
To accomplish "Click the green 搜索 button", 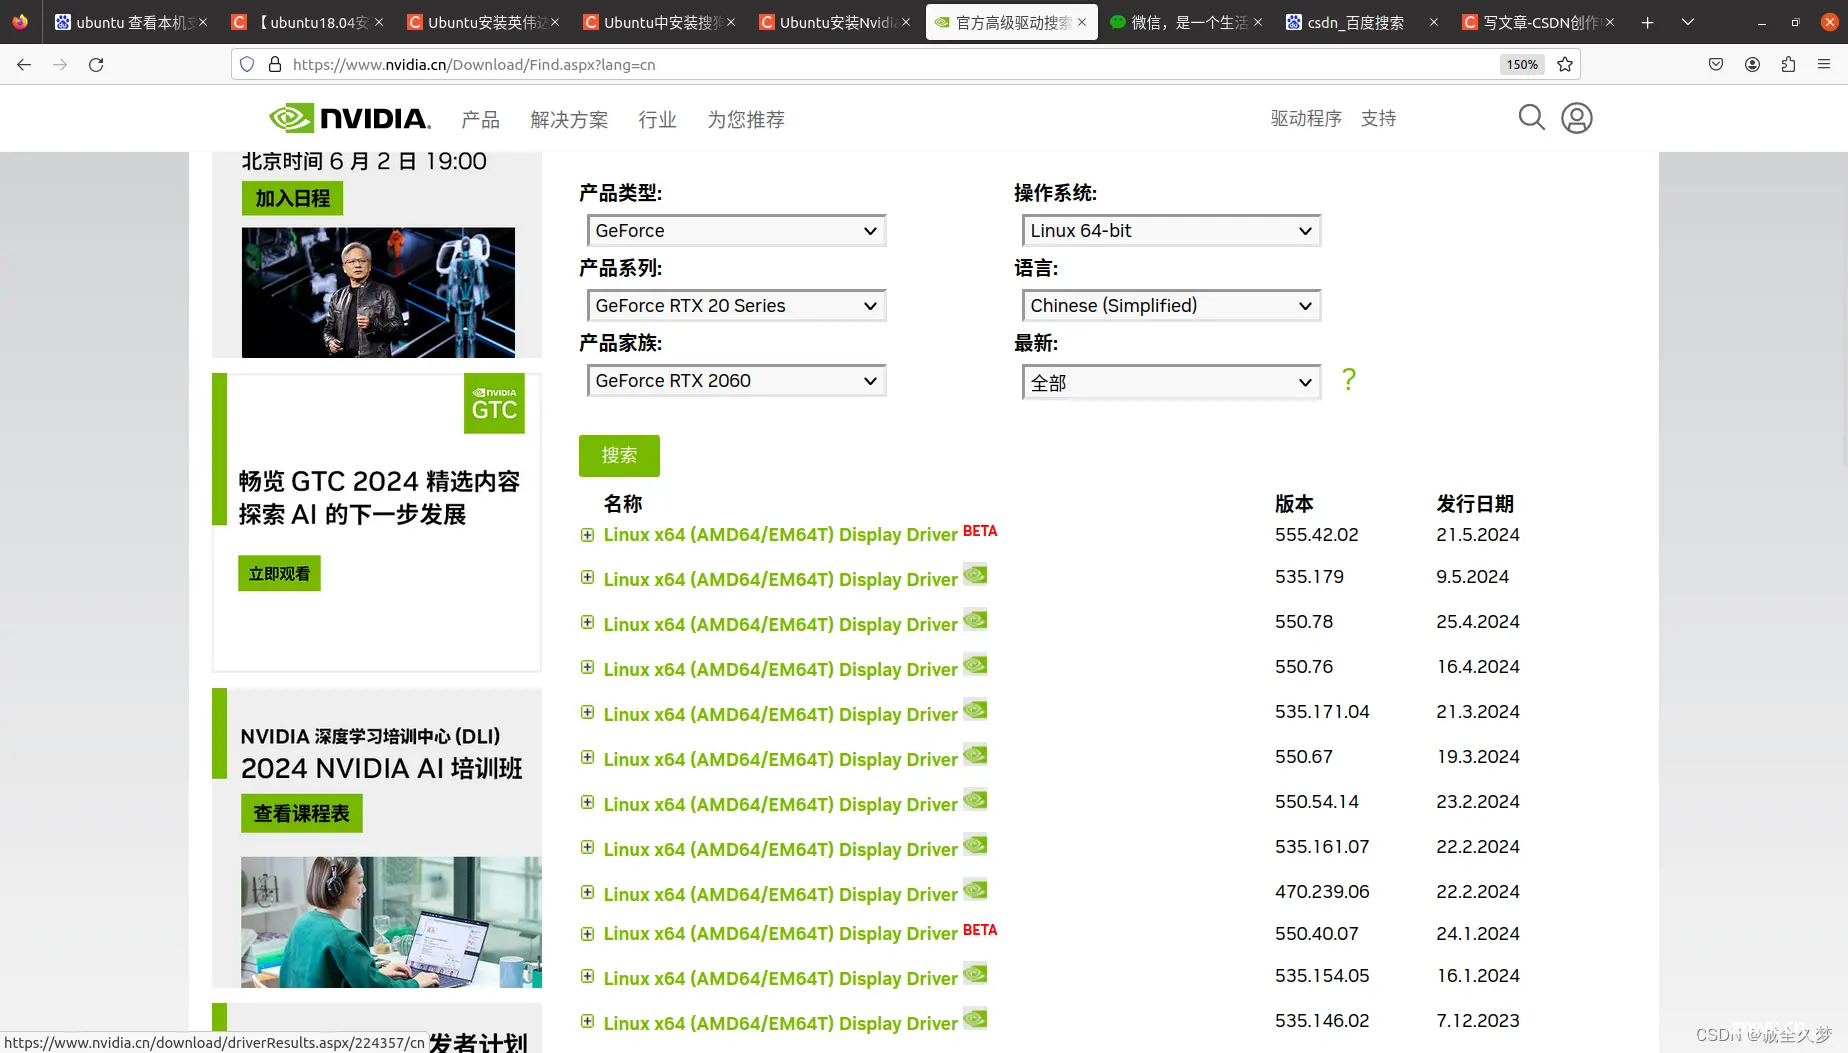I will 619,455.
